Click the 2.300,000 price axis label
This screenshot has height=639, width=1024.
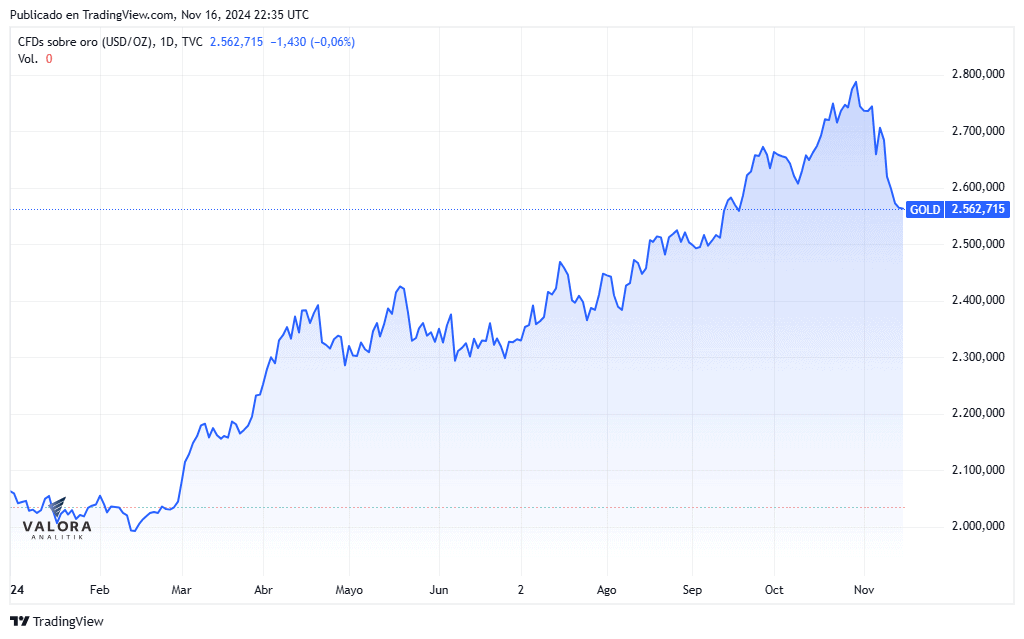click(978, 357)
